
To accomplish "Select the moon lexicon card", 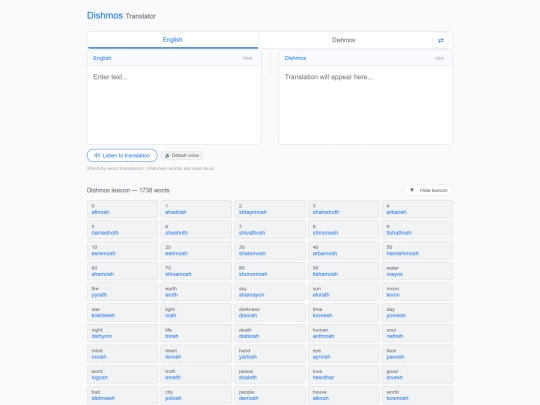I will point(417,292).
